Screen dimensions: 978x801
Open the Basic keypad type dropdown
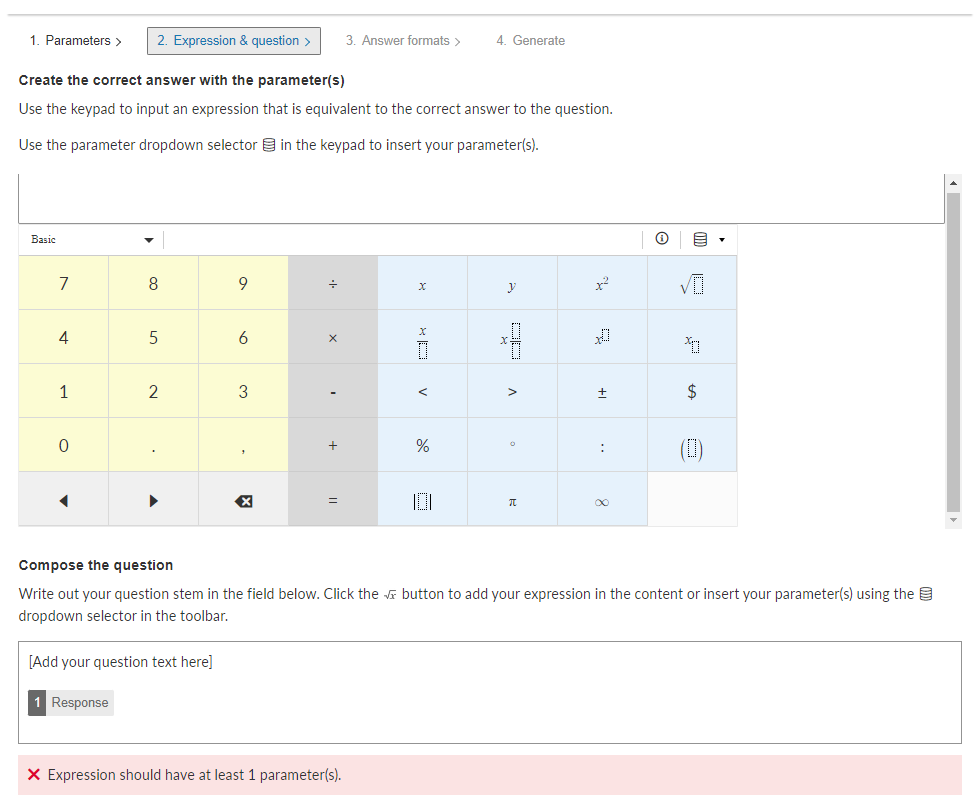[90, 239]
